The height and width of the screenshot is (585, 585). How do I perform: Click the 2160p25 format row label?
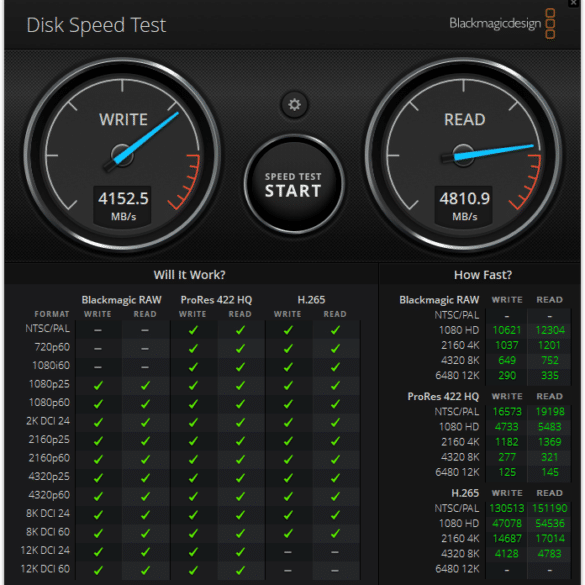point(49,439)
